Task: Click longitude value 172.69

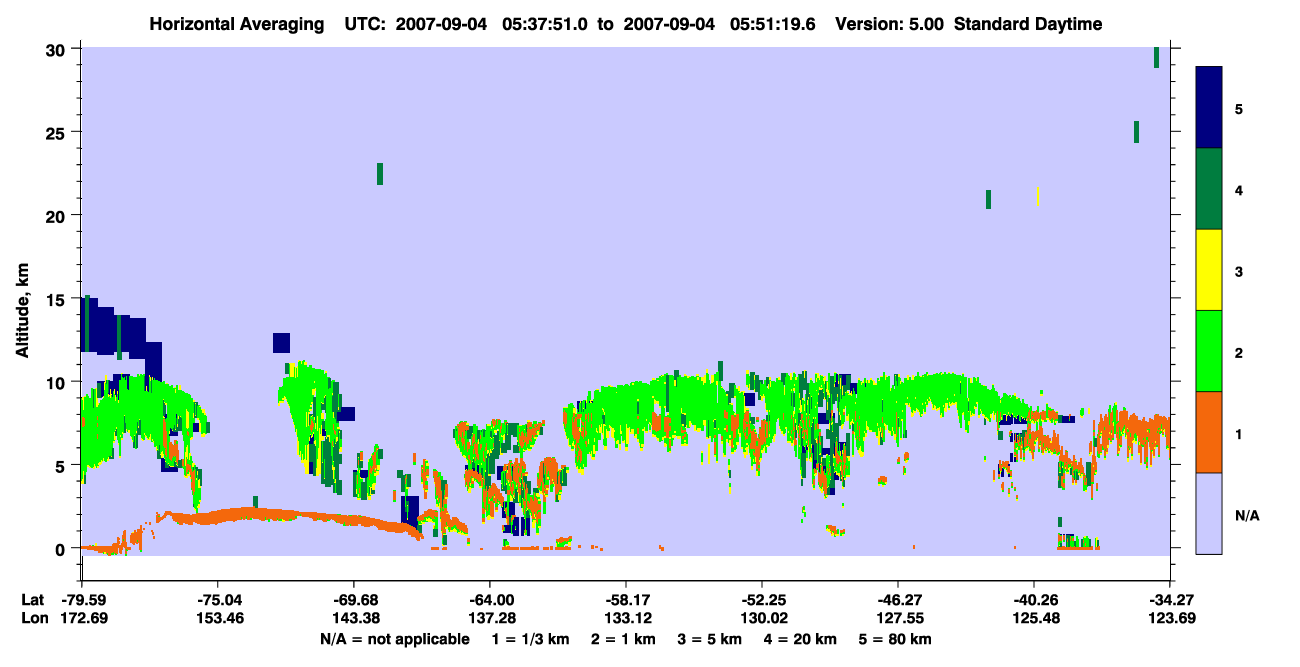Action: [x=84, y=618]
